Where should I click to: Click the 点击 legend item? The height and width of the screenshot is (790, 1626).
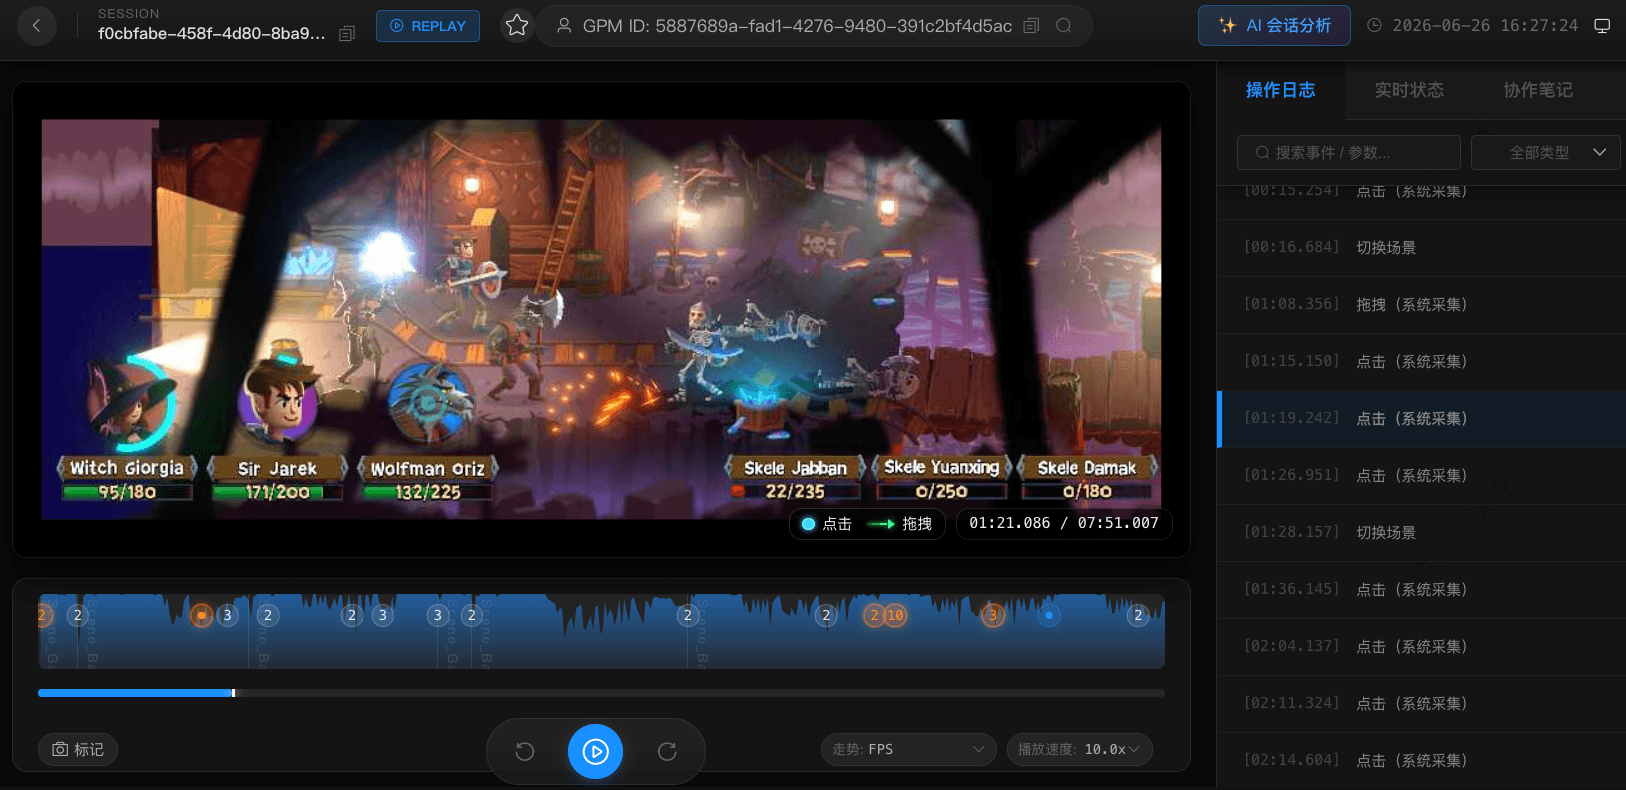(827, 524)
